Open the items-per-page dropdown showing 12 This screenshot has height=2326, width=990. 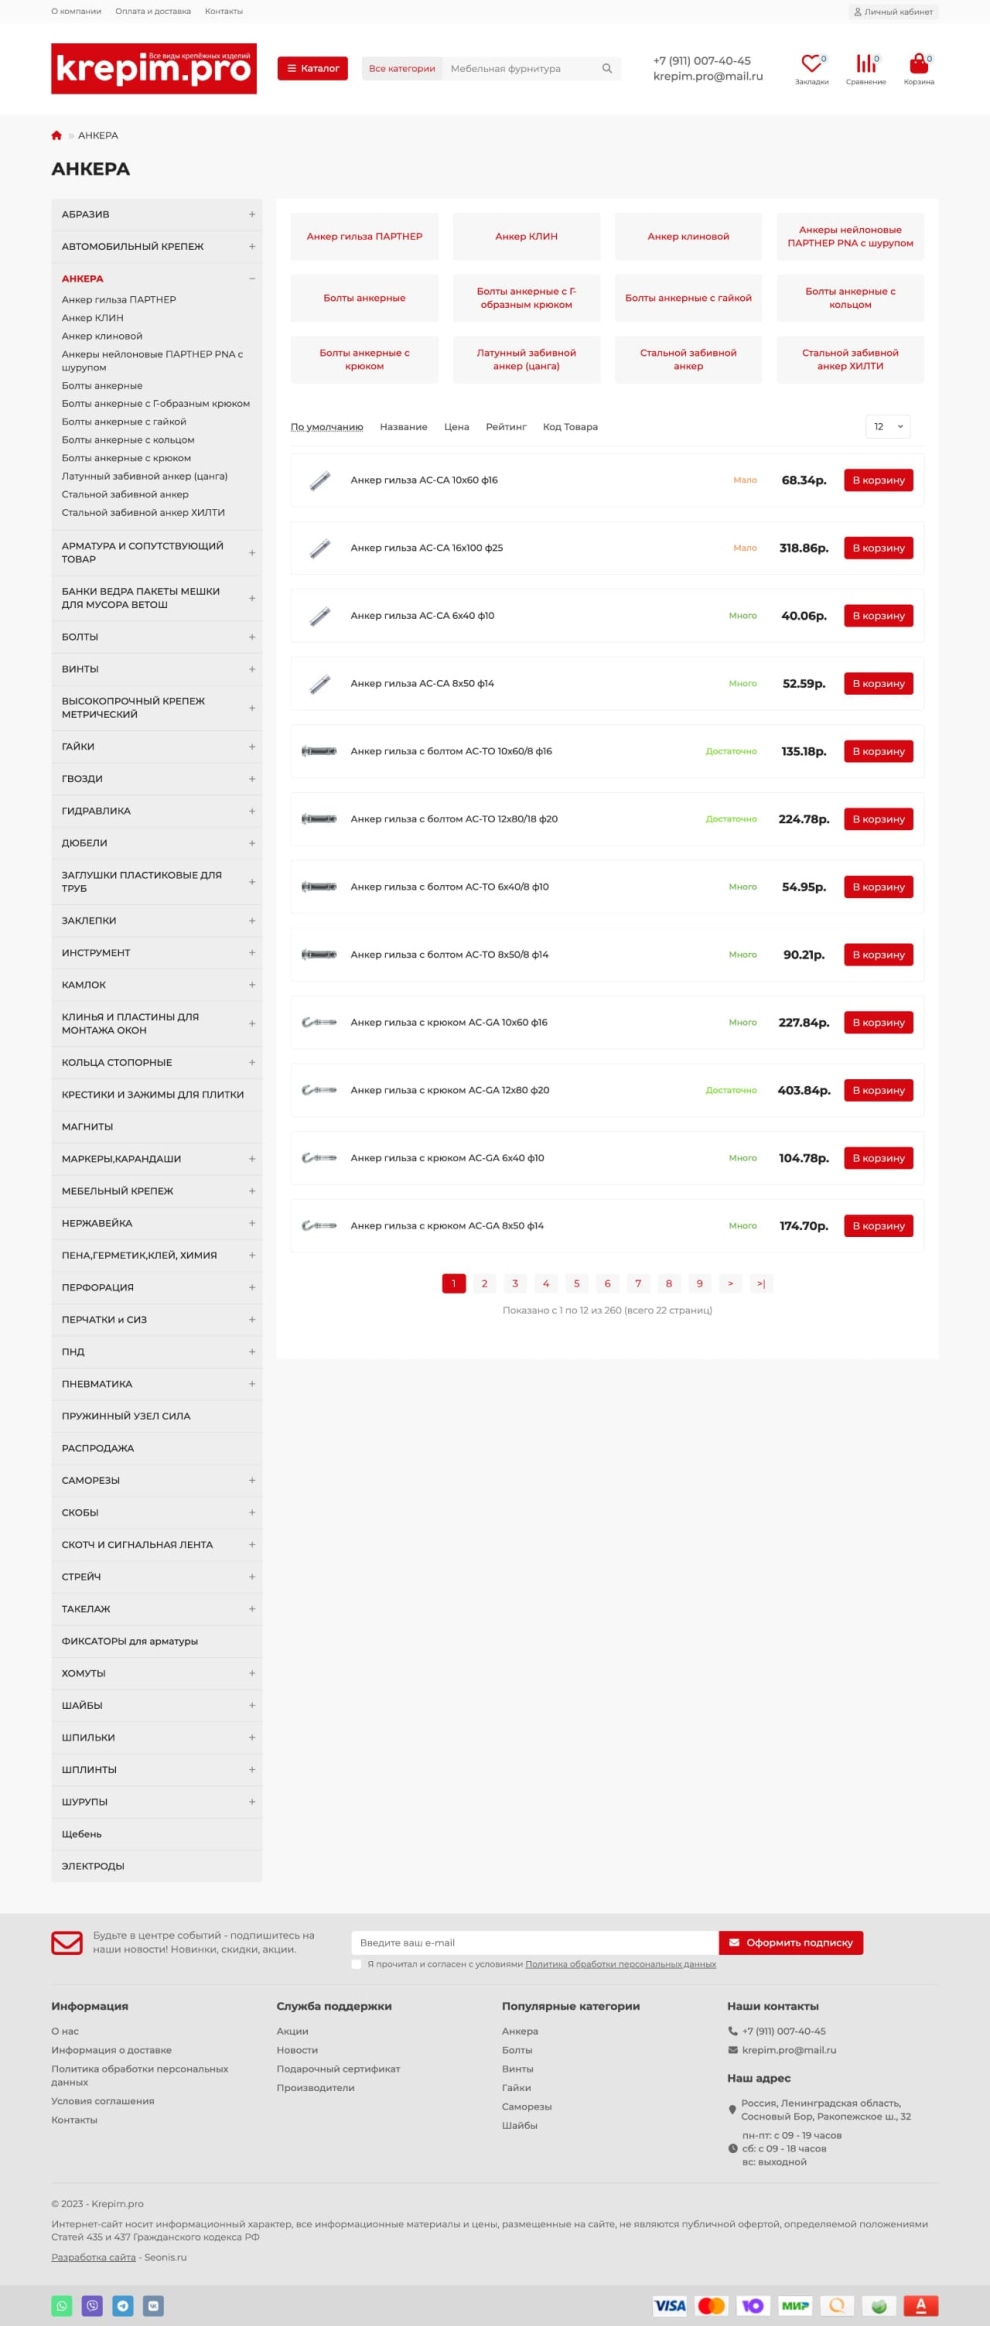887,427
